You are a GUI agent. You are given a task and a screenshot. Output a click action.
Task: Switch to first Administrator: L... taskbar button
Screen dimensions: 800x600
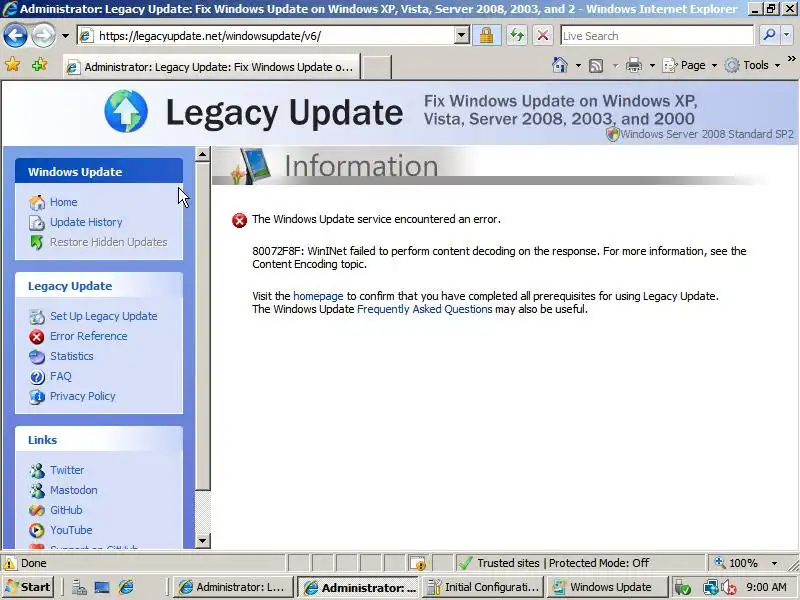click(x=234, y=587)
